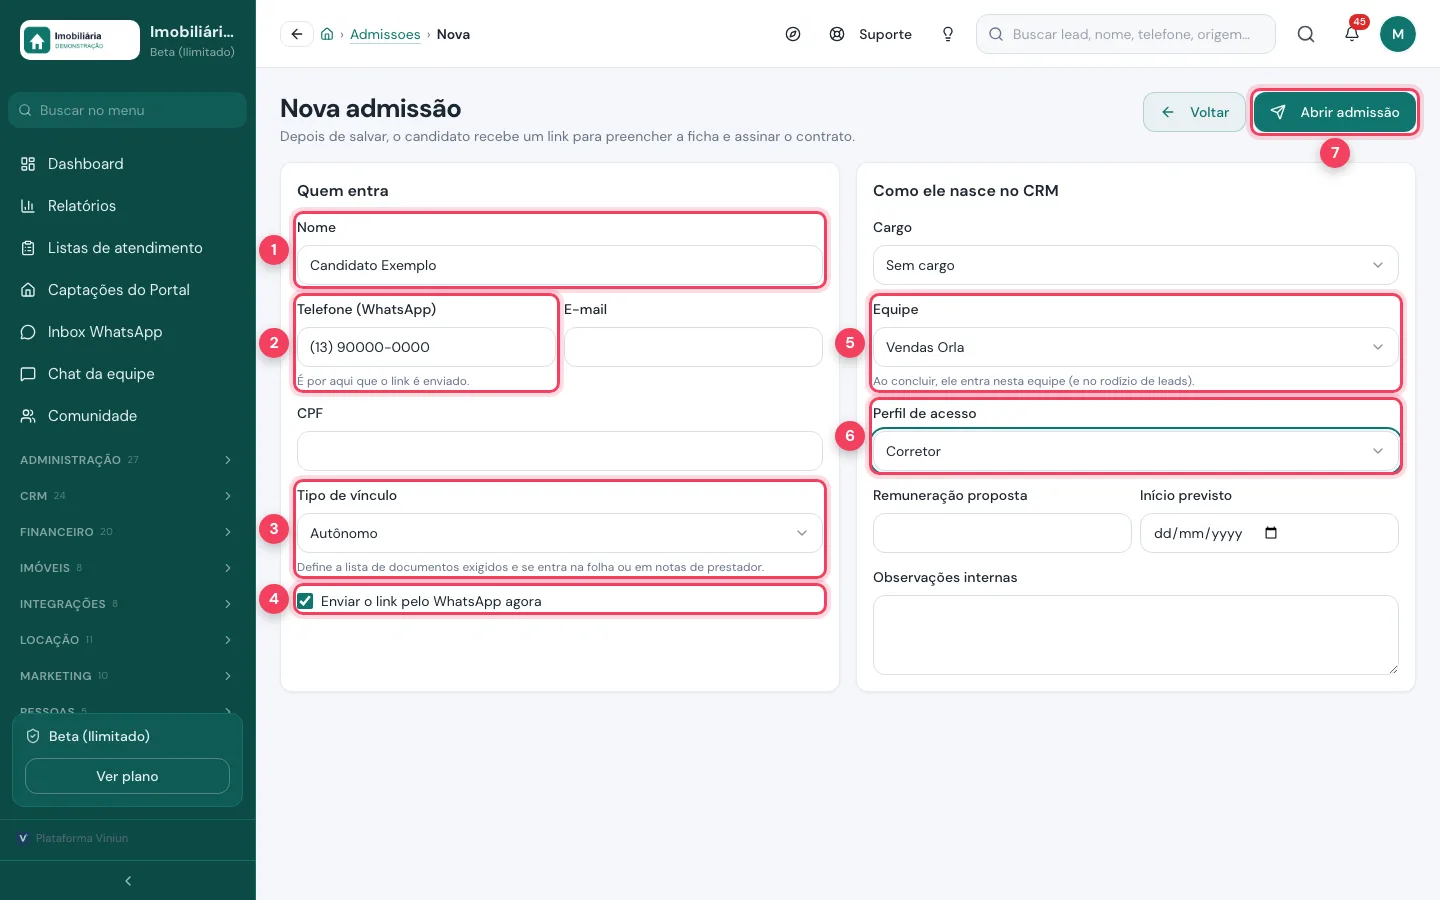
Task: Click the Abrir admissão button
Action: point(1335,112)
